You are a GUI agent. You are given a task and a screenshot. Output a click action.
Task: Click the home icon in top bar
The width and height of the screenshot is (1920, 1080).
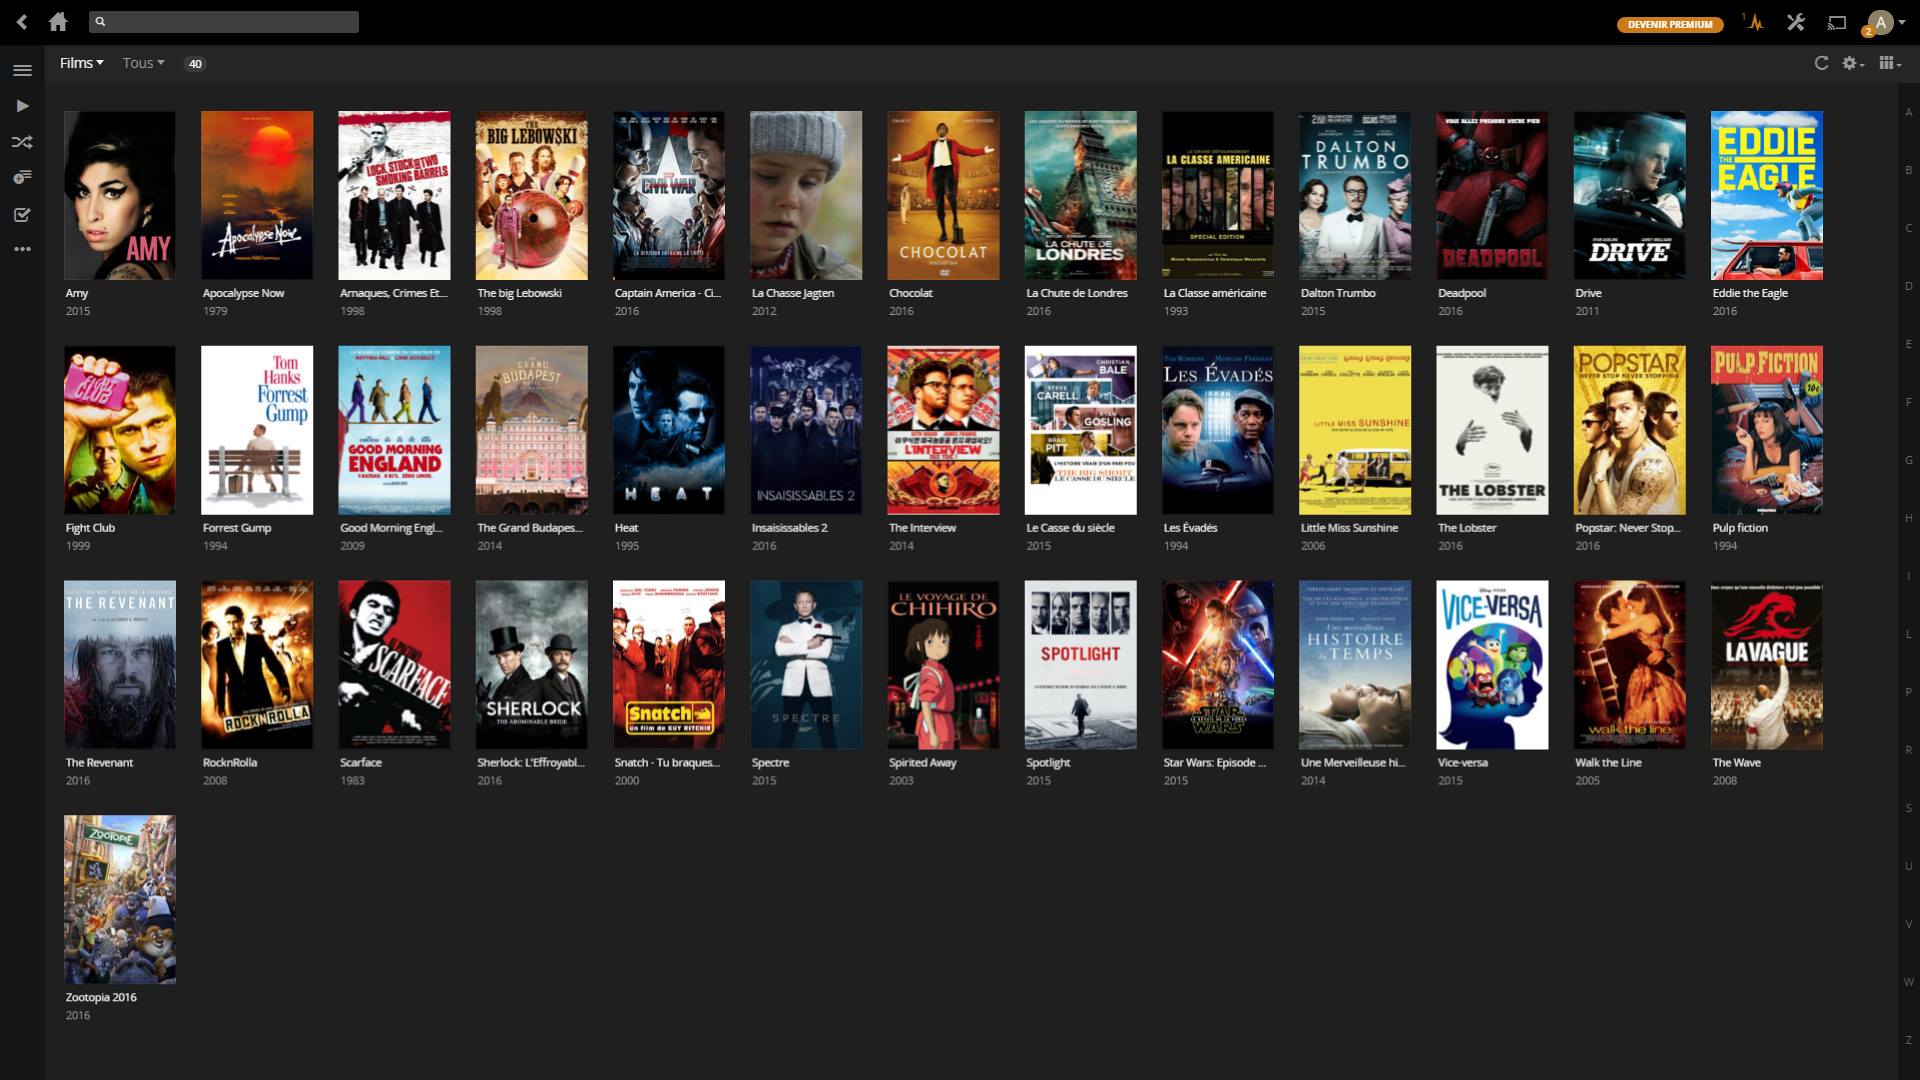(x=58, y=22)
